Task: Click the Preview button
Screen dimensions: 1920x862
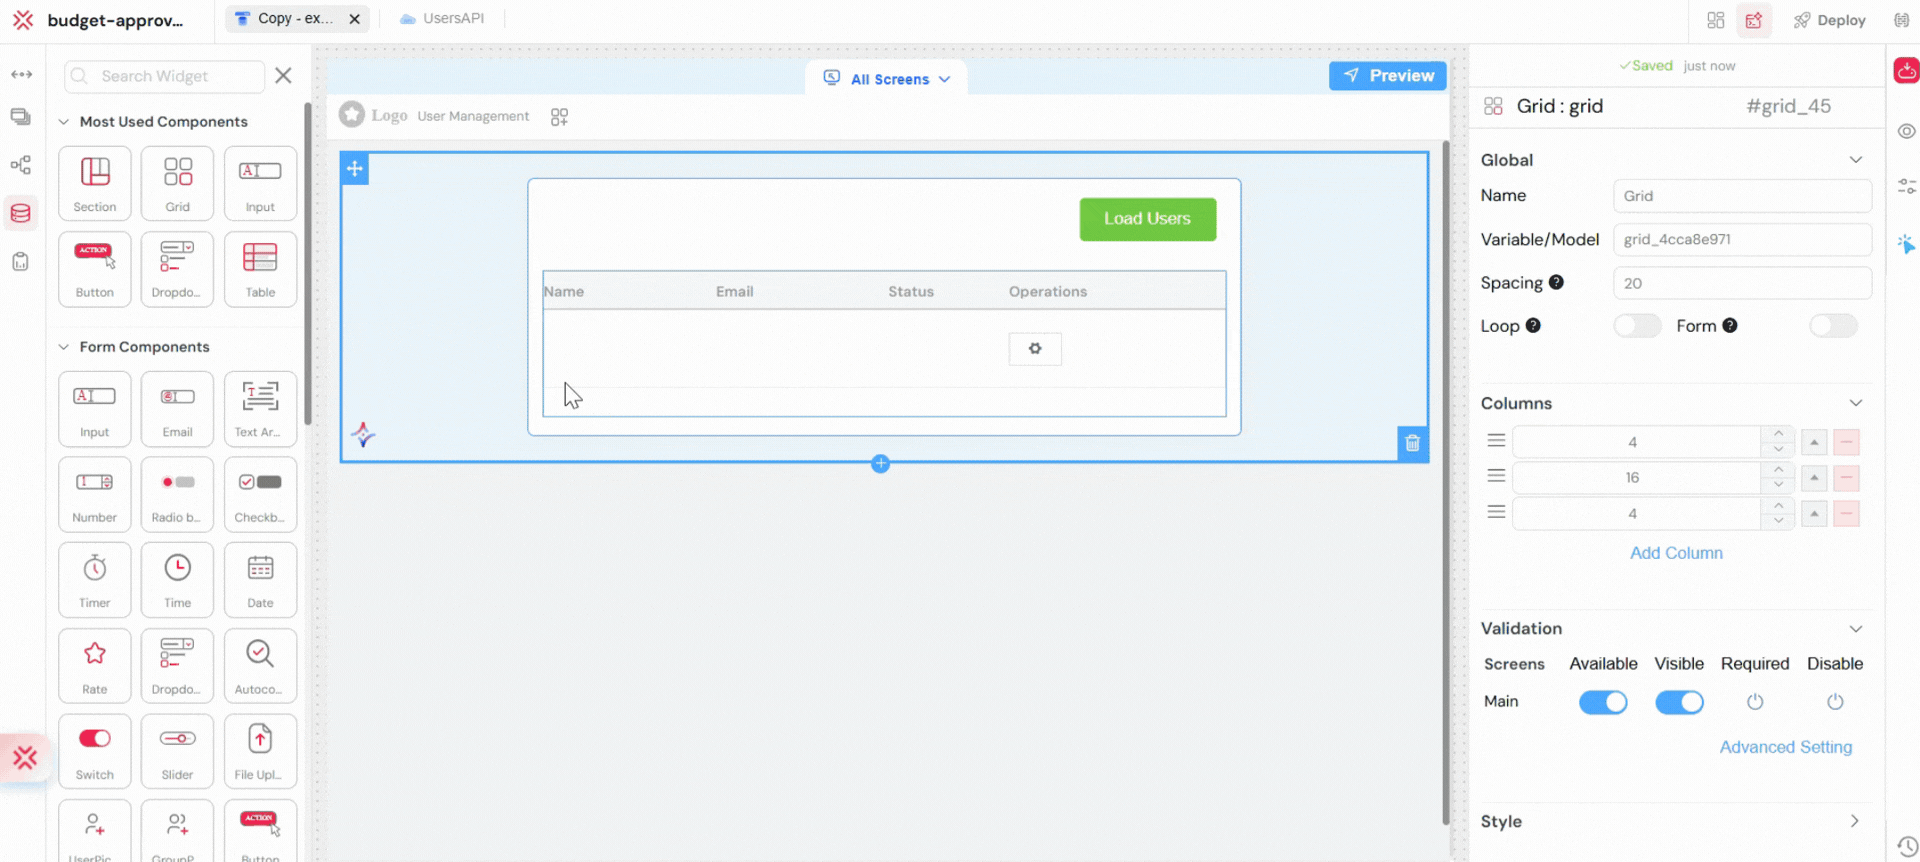Action: [1387, 76]
